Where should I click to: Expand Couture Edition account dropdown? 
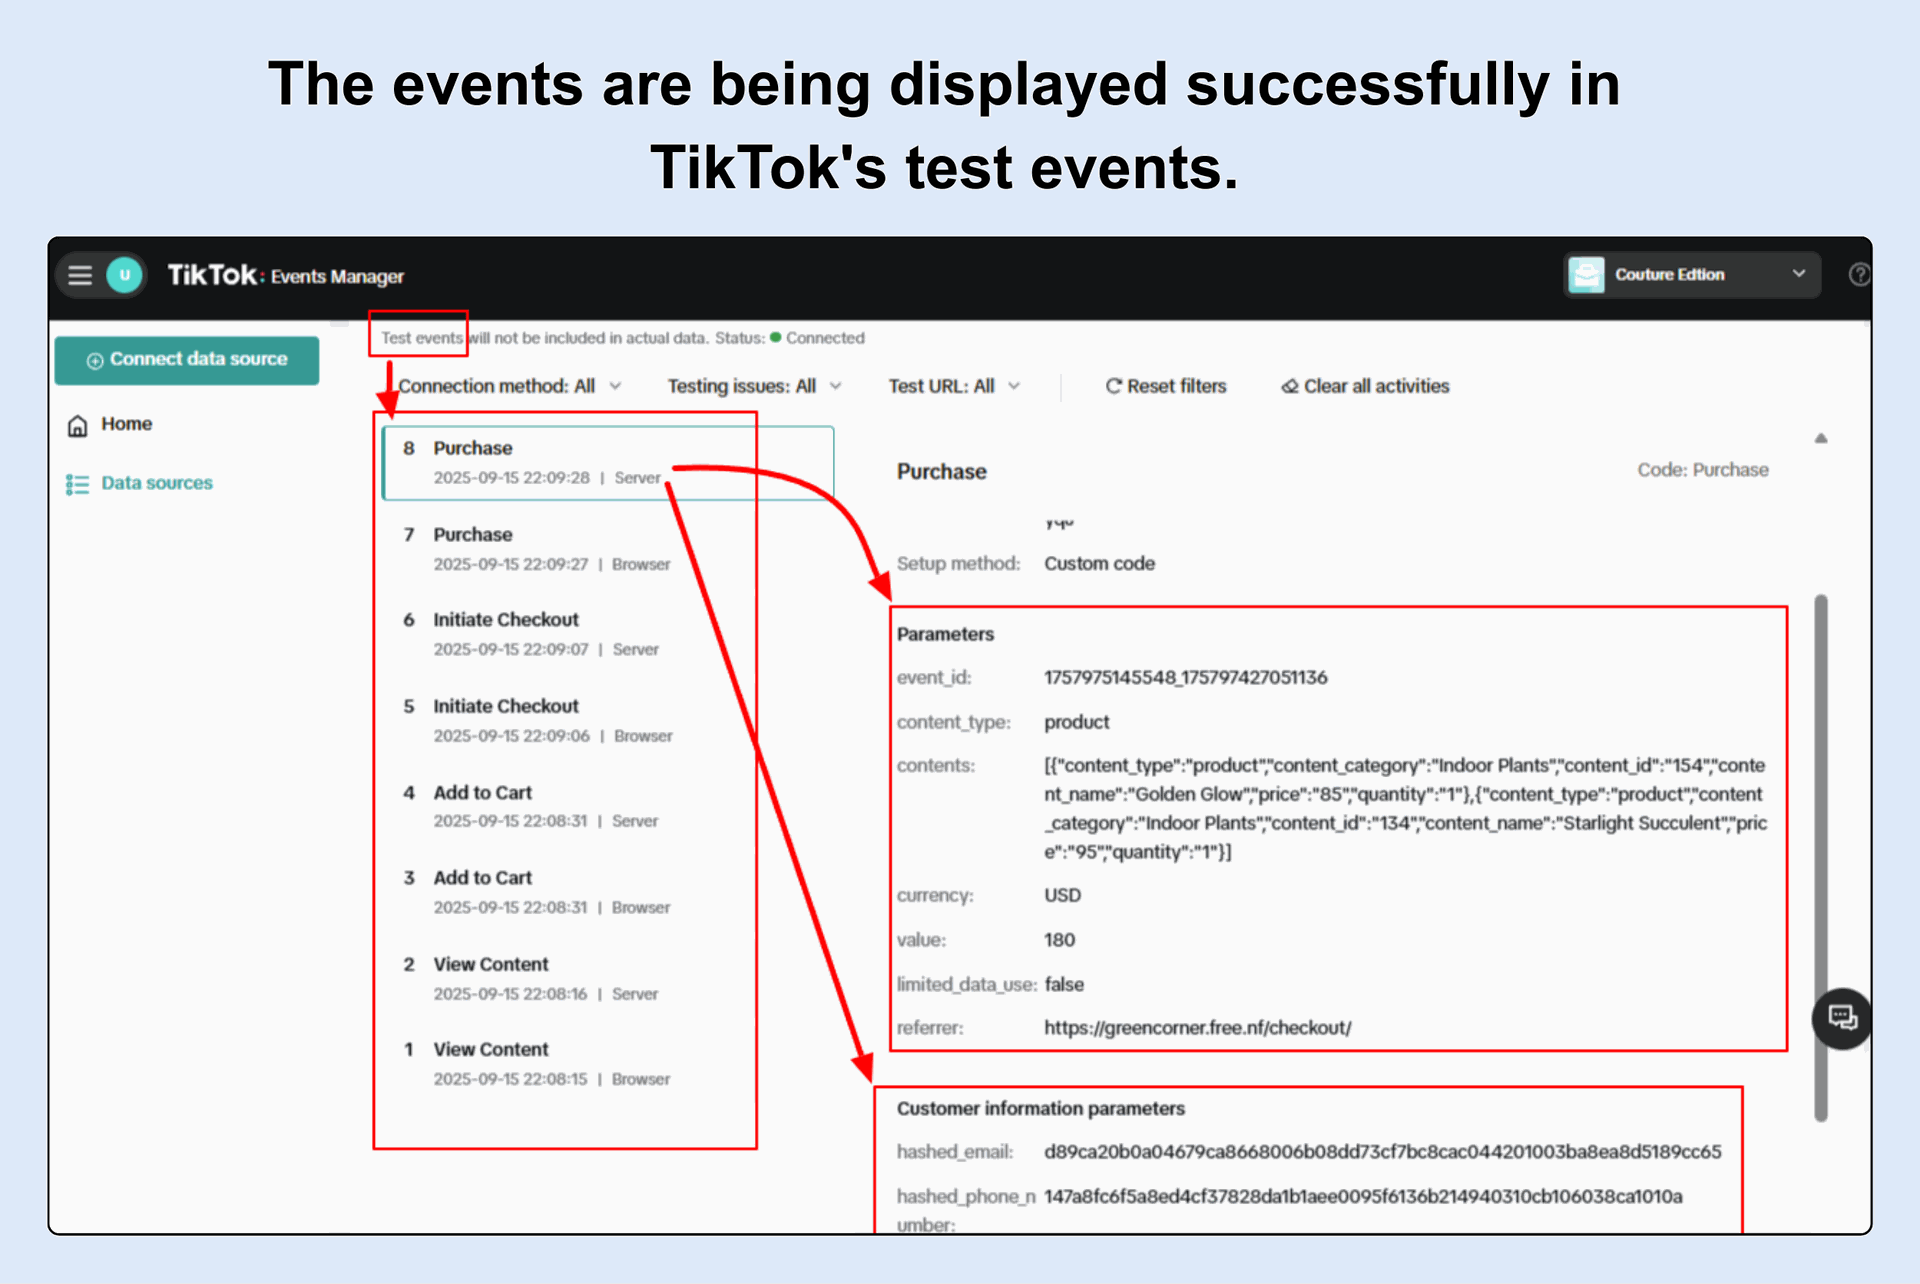pos(1798,274)
